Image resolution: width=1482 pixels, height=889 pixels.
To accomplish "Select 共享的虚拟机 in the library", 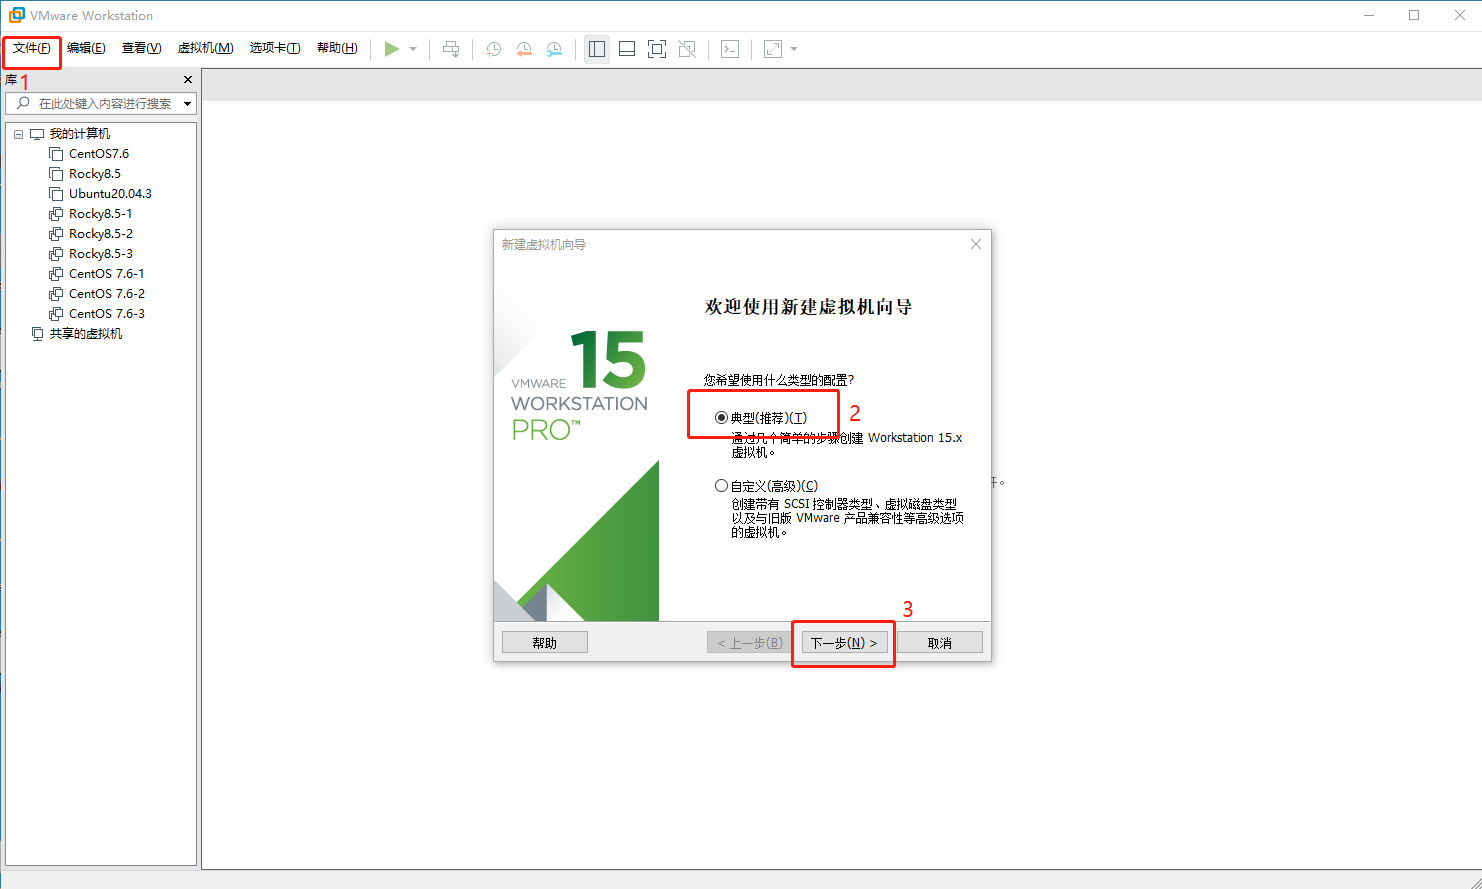I will coord(86,334).
